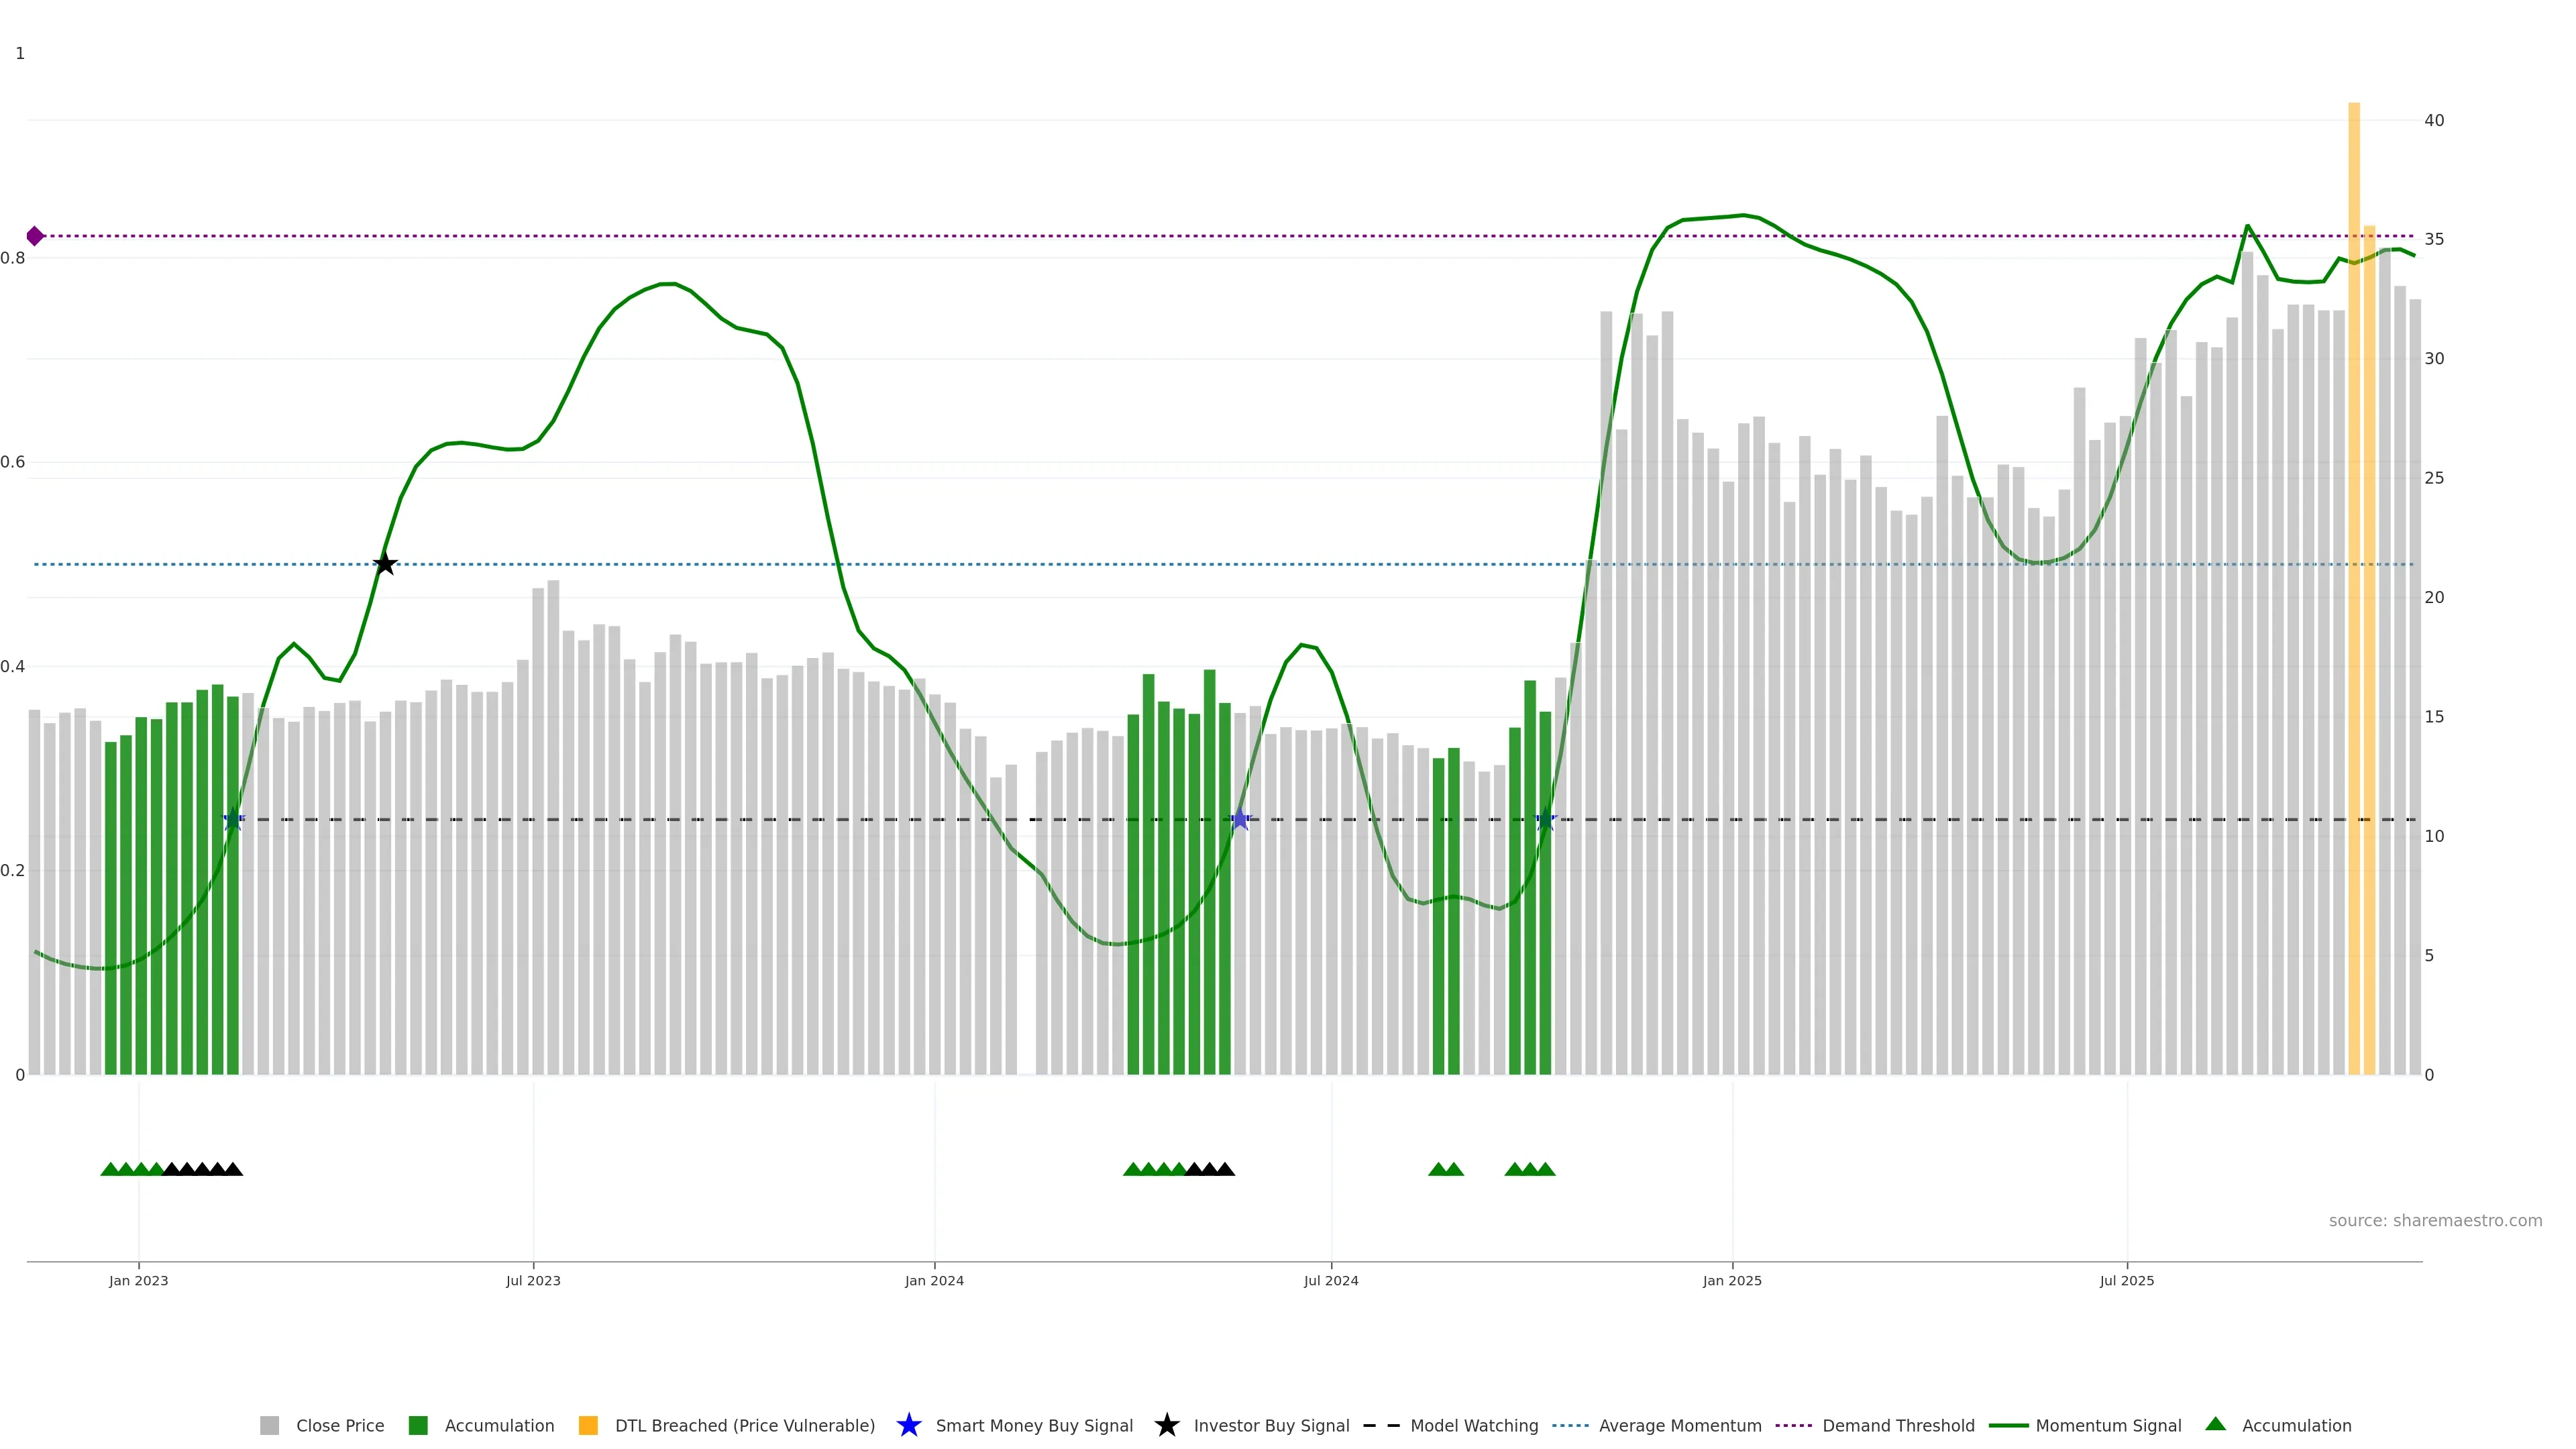Toggle the Close Price legend entry
This screenshot has width=2576, height=1449.
click(340, 1426)
